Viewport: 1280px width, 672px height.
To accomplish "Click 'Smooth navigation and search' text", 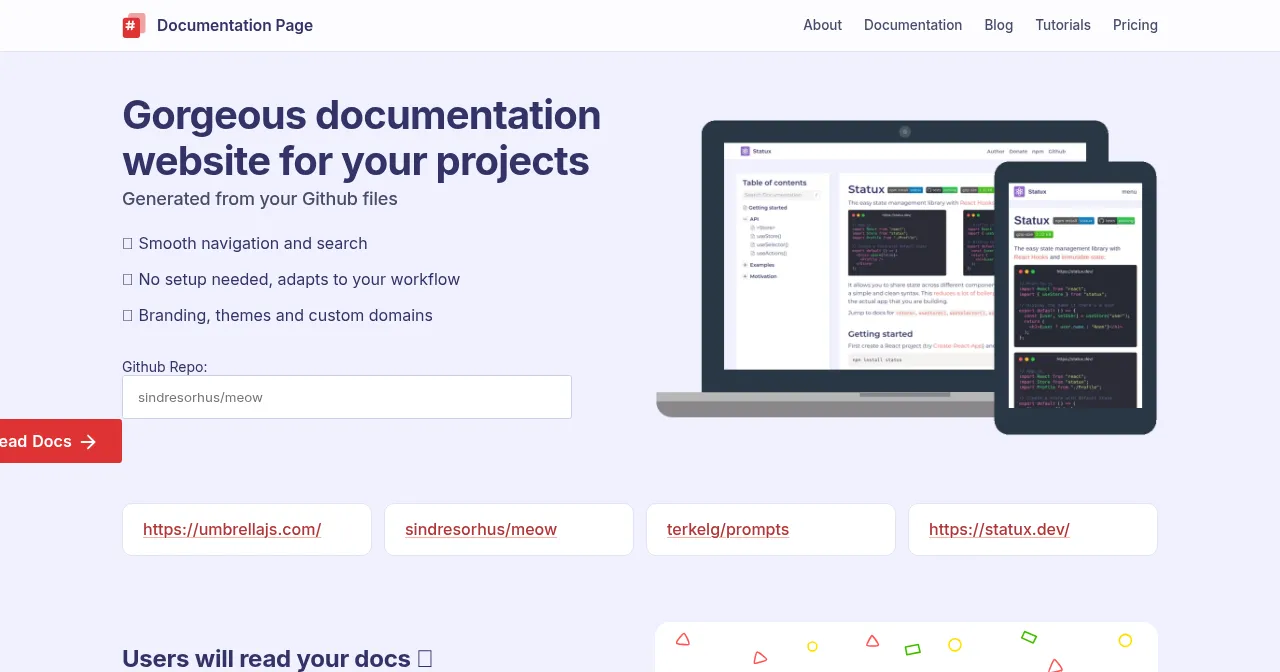I will [253, 243].
